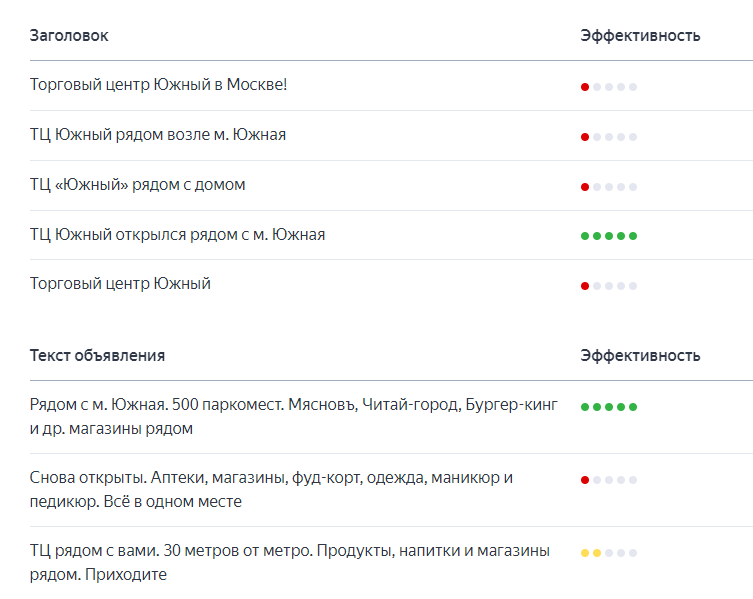The height and width of the screenshot is (599, 753).
Task: Click green five-dot rating for "ТЦ Южный открылся" headline
Action: click(608, 236)
